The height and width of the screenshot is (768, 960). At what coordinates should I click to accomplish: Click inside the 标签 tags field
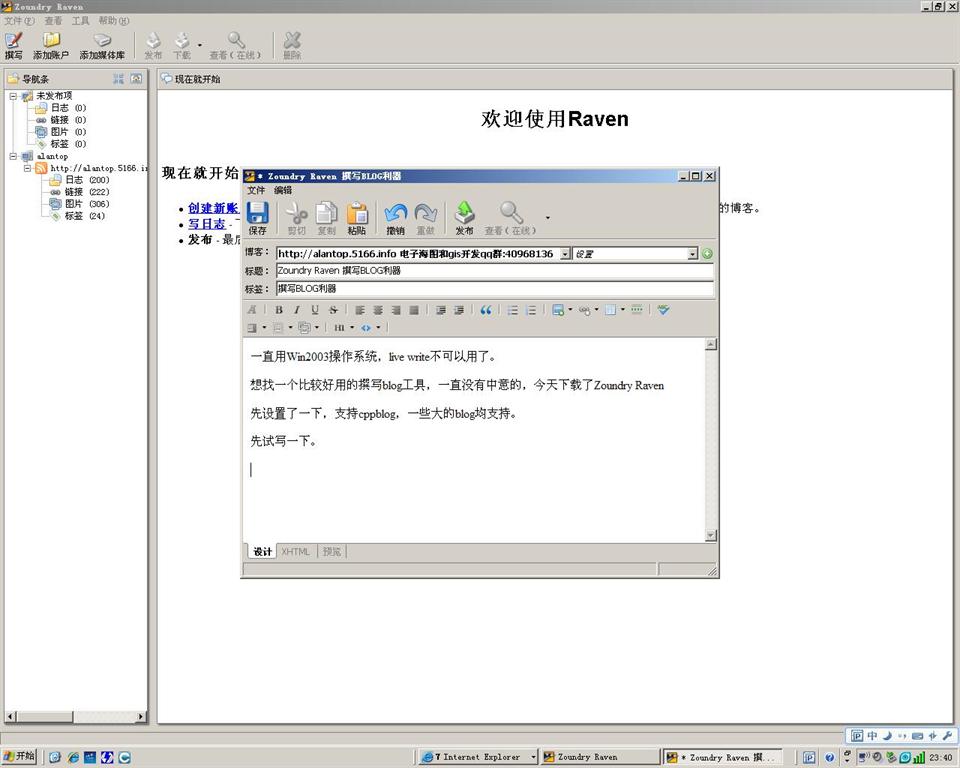coord(495,288)
